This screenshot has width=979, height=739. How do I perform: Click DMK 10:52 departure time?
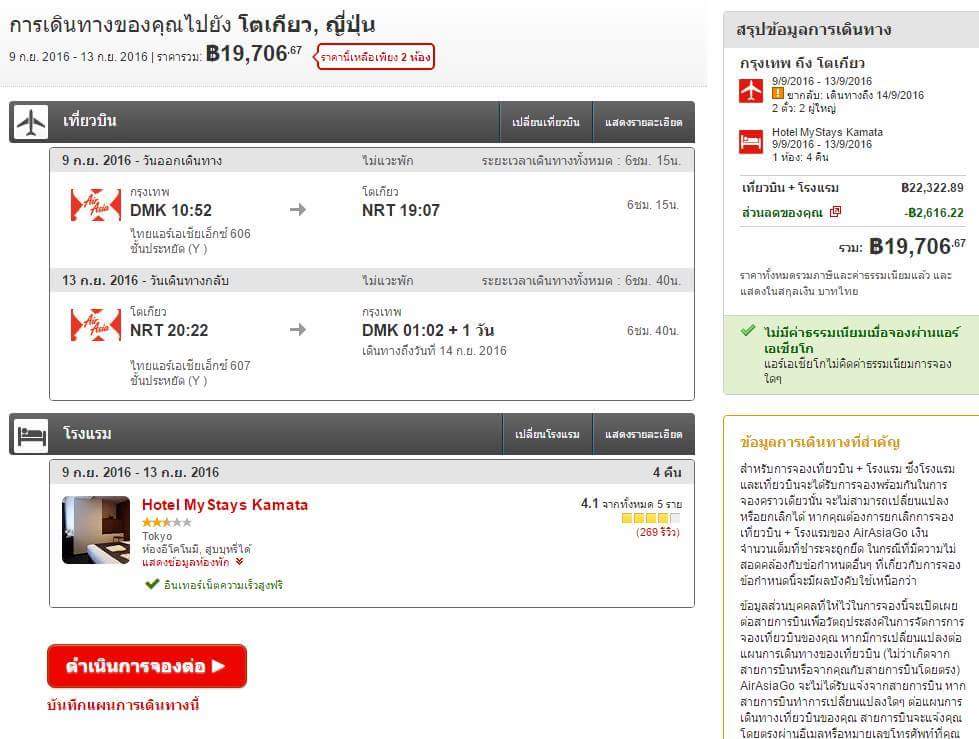pyautogui.click(x=171, y=210)
